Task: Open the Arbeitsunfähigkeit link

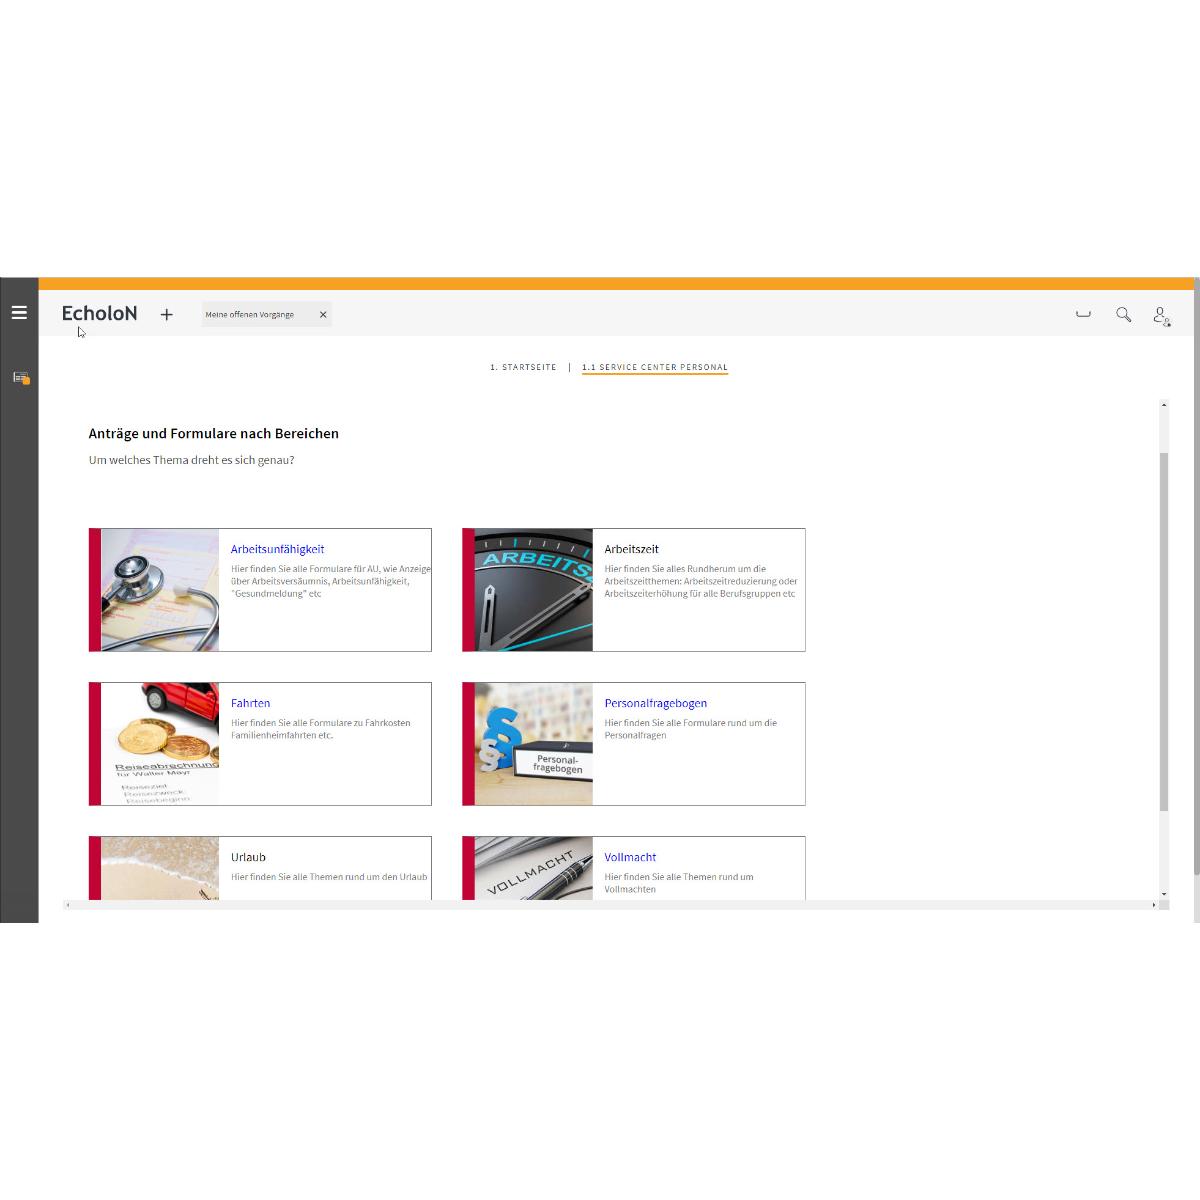Action: point(278,549)
